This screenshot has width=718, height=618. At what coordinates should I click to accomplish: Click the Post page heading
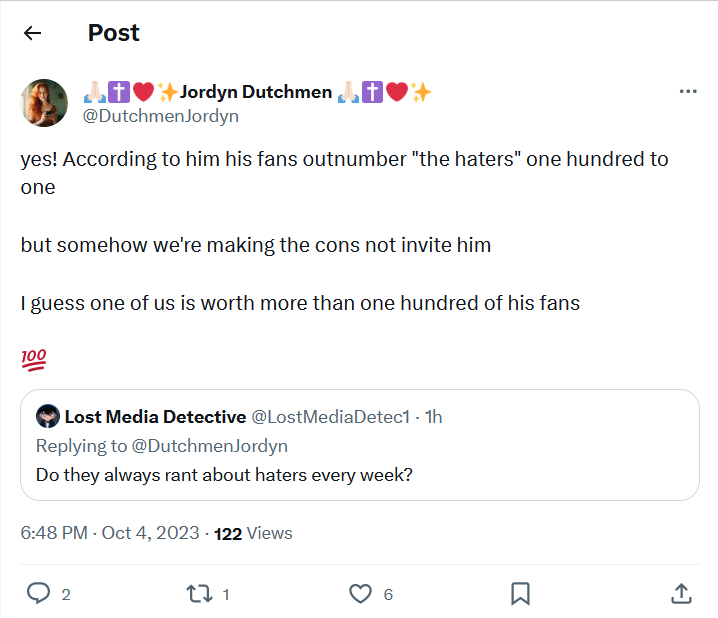[114, 33]
